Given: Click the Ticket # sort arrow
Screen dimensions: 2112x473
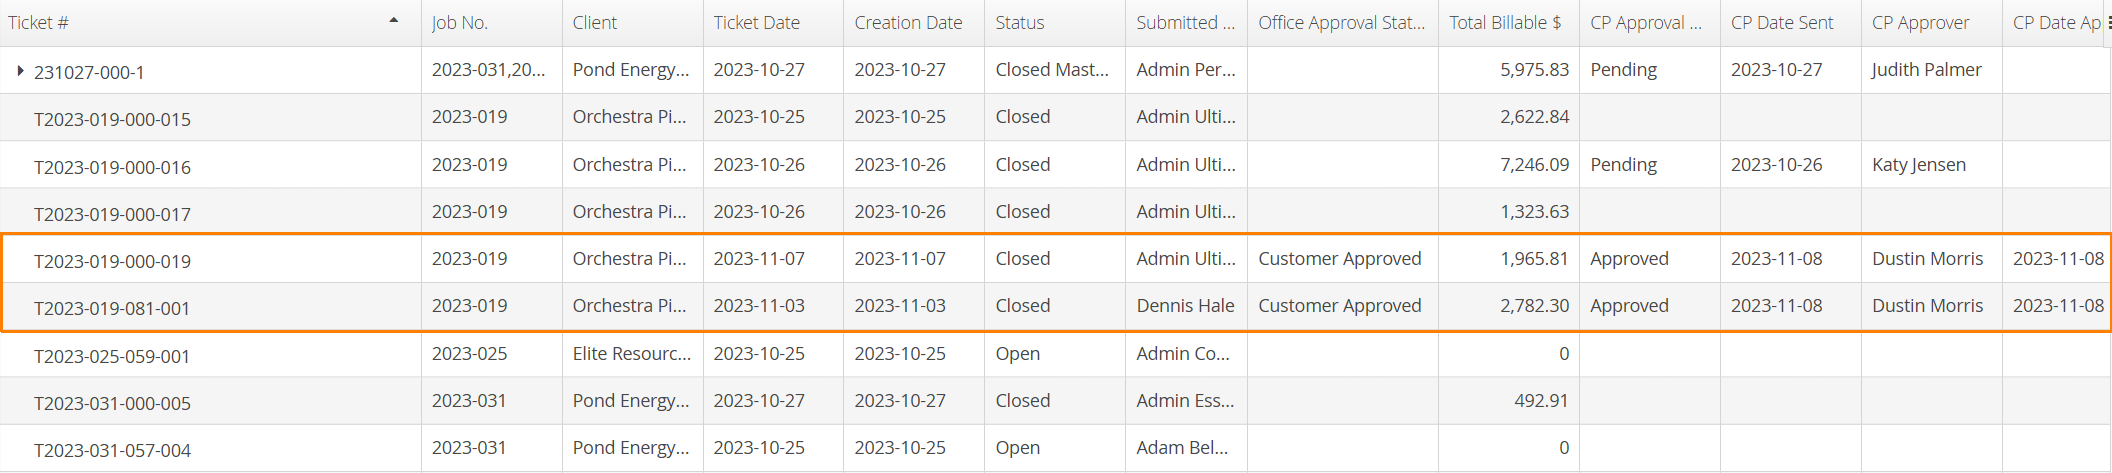Looking at the screenshot, I should 394,20.
